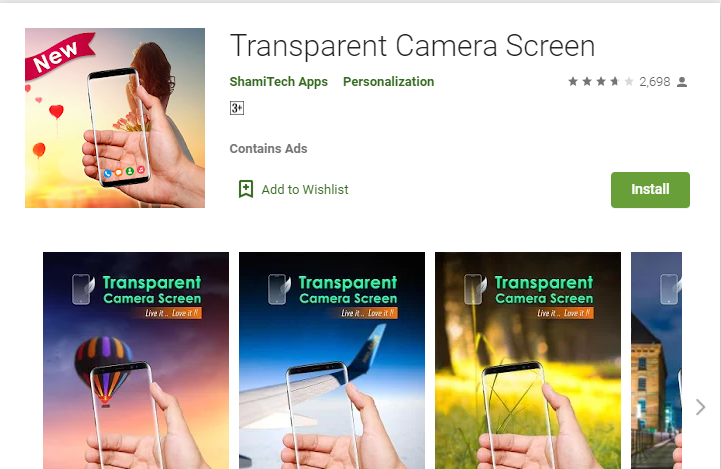Open the partially visible building screenshot
This screenshot has height=469, width=721.
(x=656, y=360)
